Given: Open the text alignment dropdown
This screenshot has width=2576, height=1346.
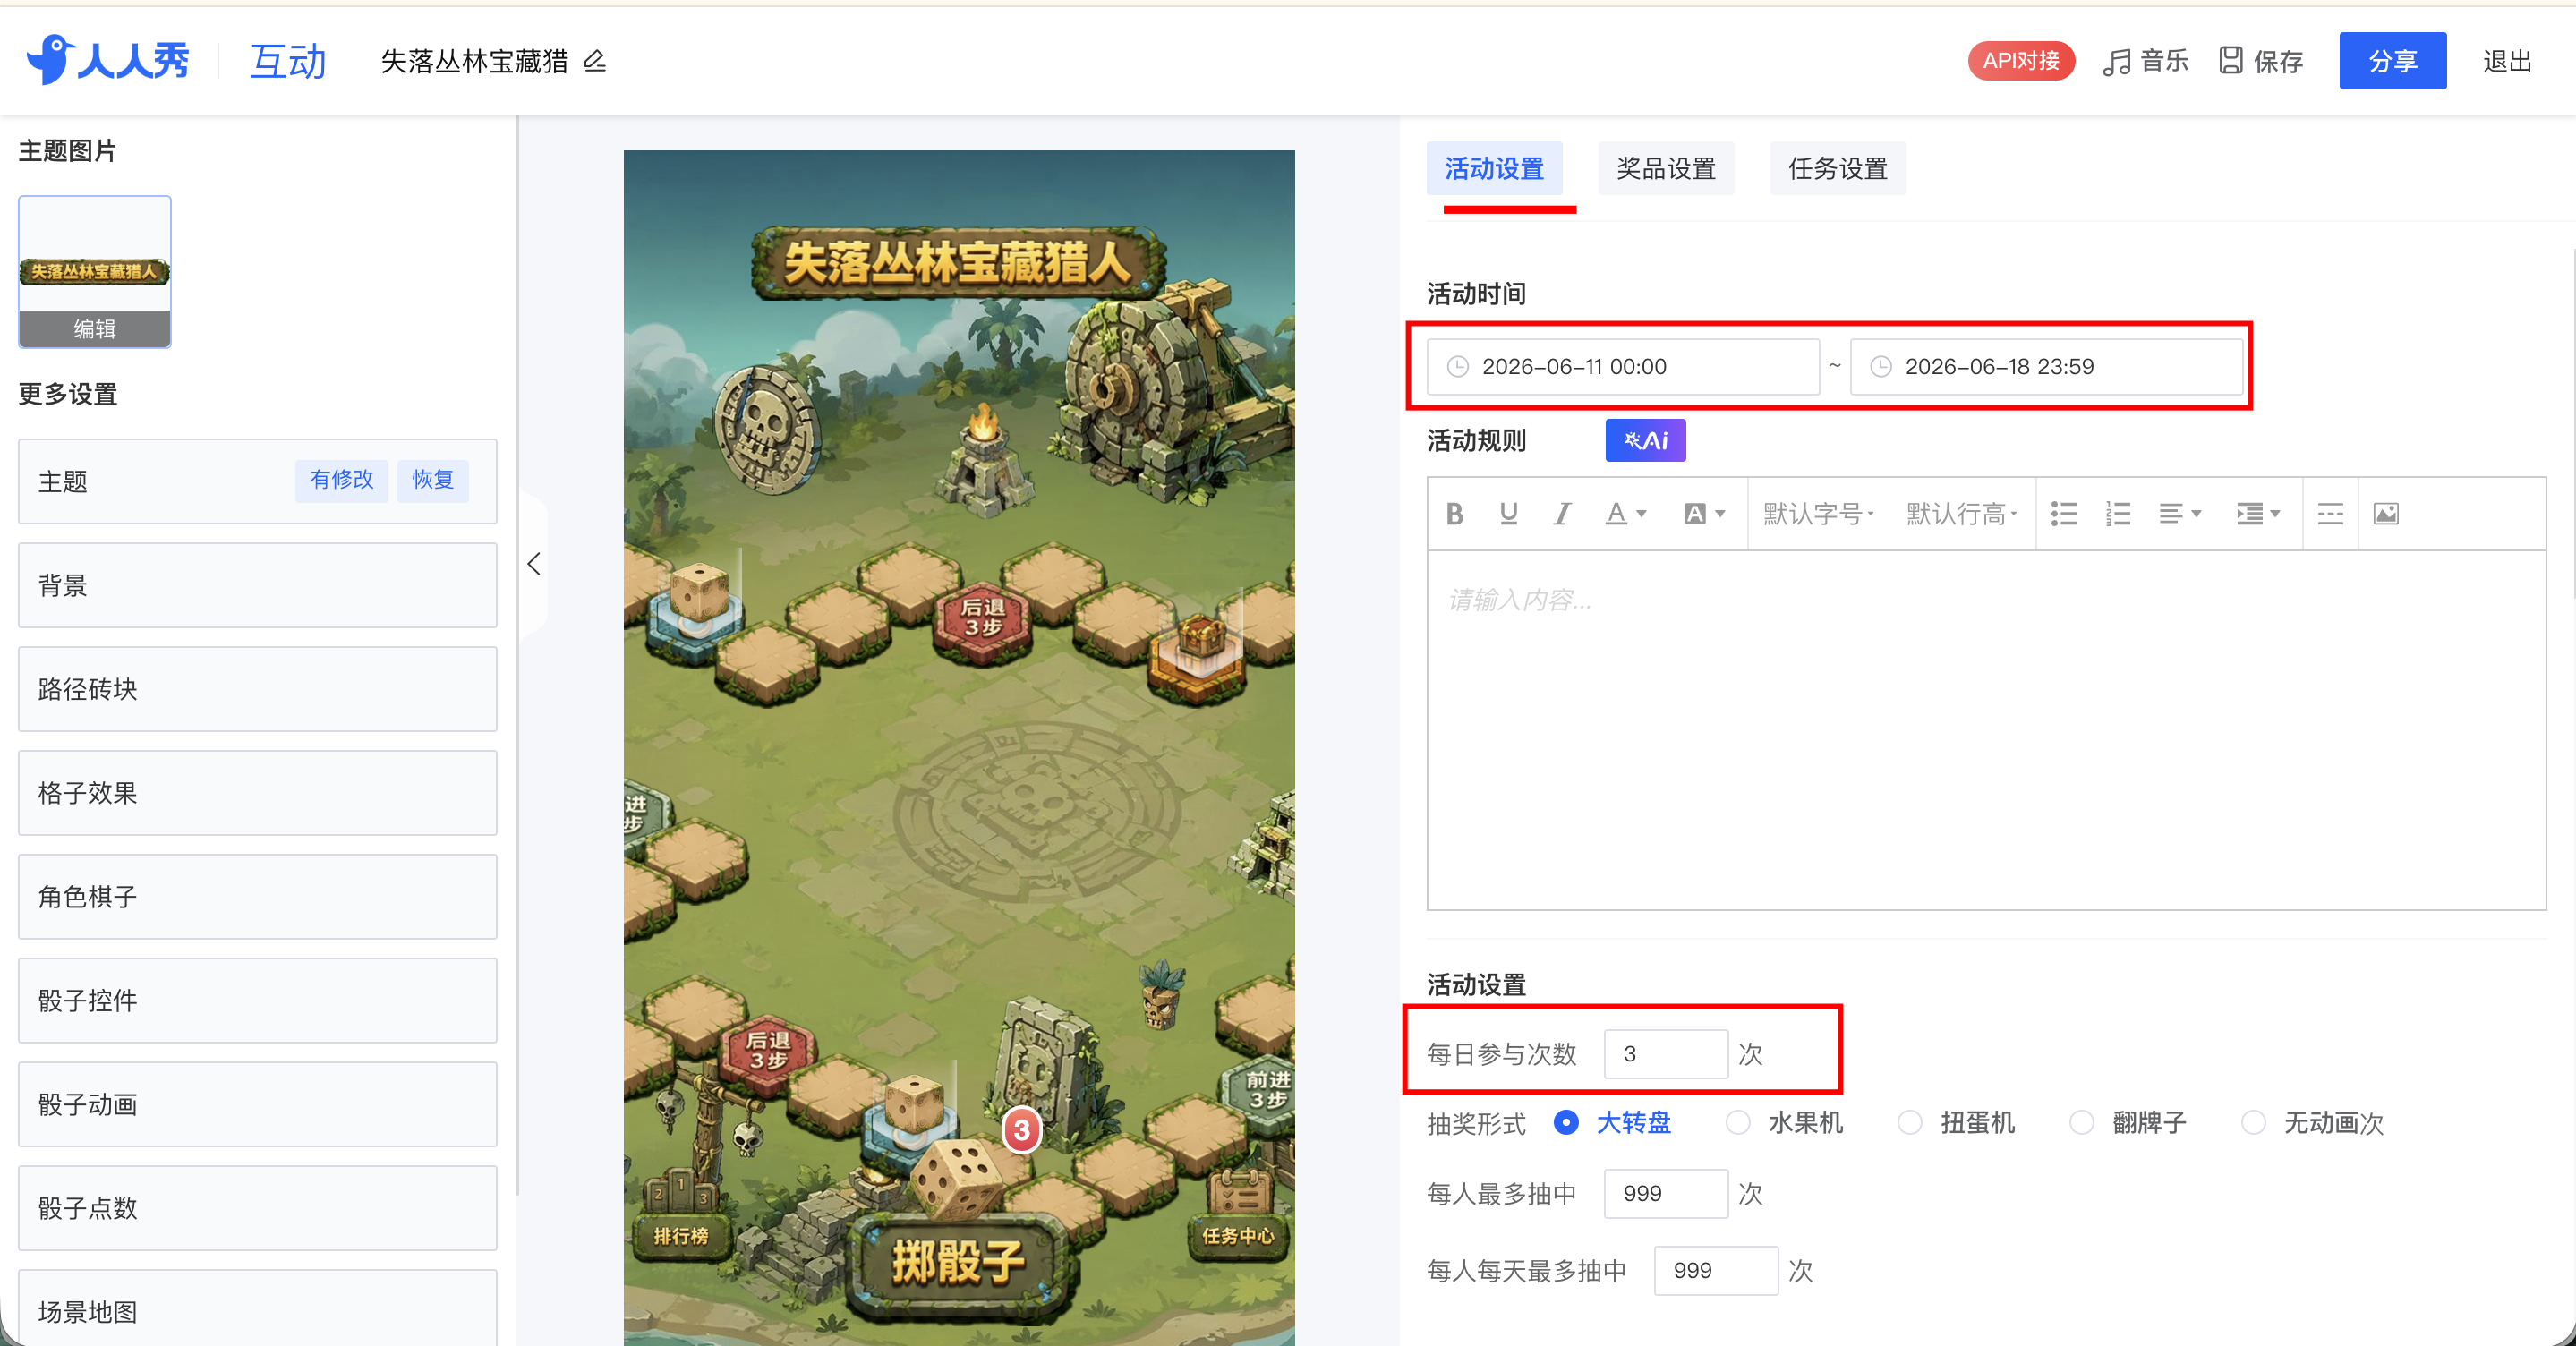Looking at the screenshot, I should tap(2180, 514).
